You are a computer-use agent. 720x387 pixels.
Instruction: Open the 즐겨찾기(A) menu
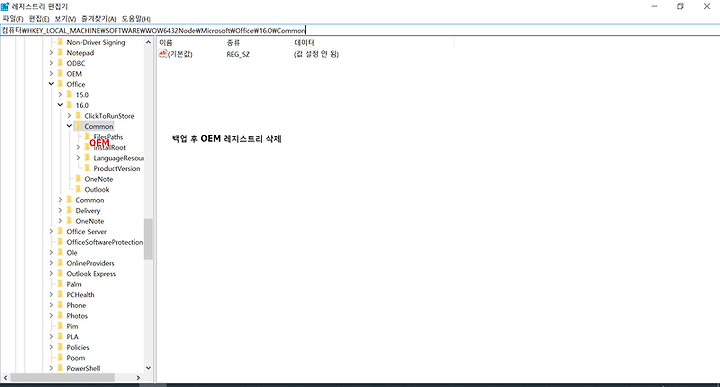tap(99, 19)
